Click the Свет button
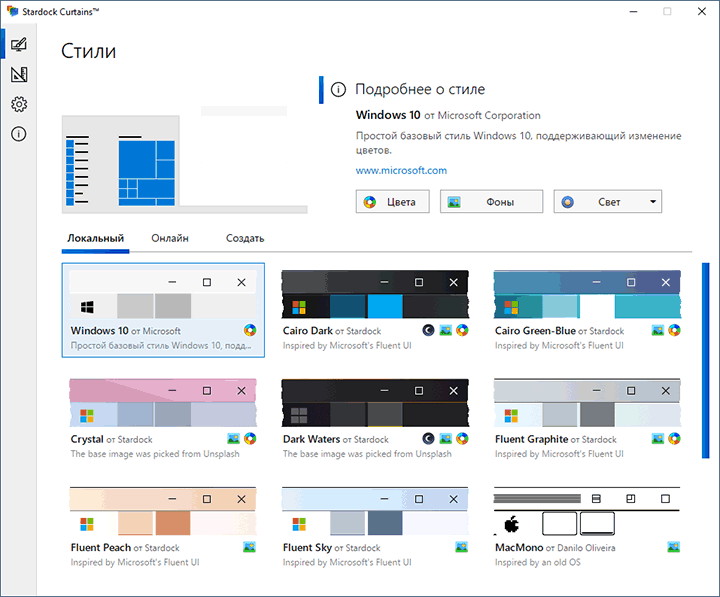The width and height of the screenshot is (720, 597). pyautogui.click(x=608, y=202)
